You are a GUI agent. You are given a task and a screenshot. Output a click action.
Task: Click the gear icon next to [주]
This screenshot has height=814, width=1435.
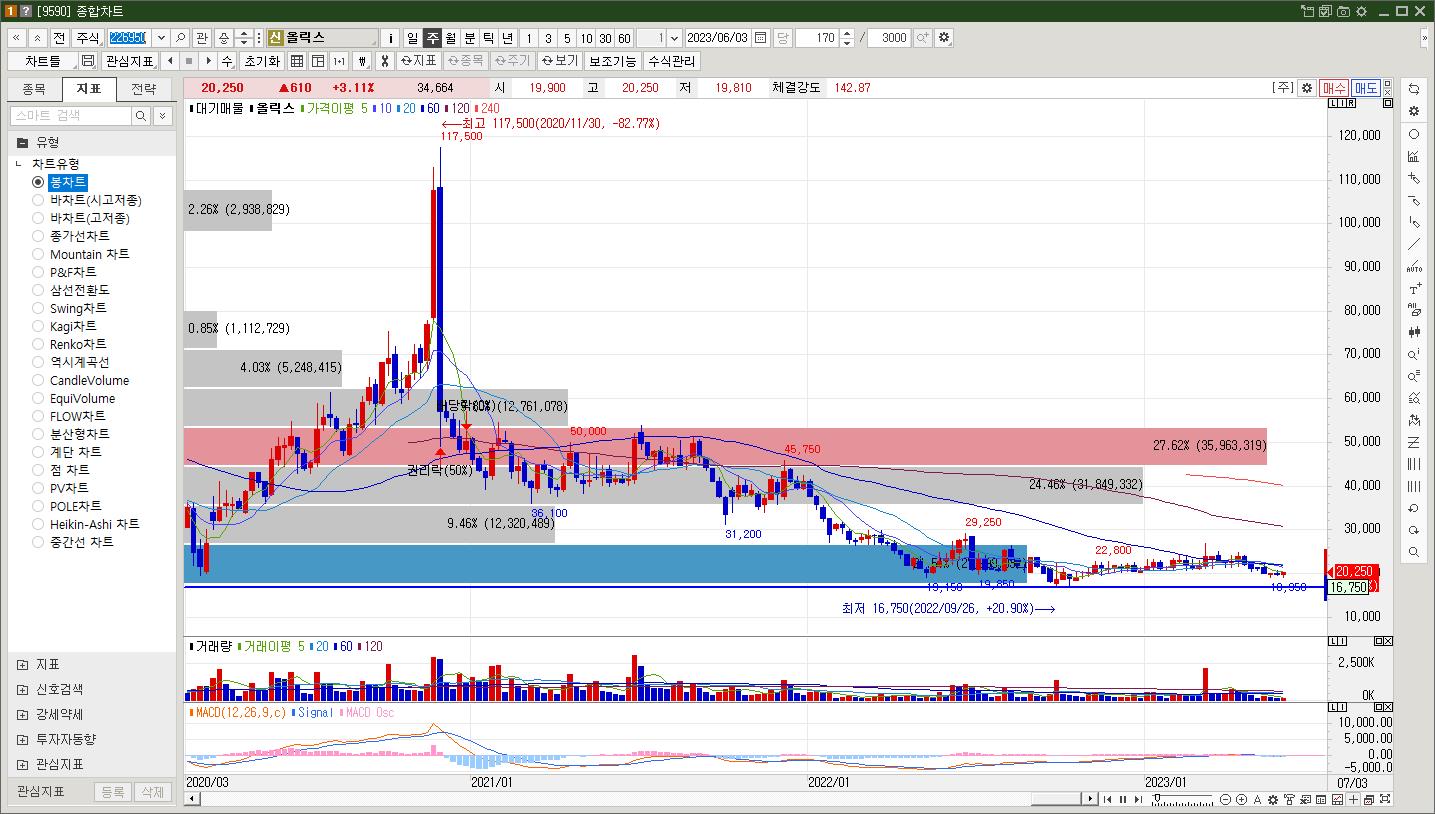click(1306, 88)
